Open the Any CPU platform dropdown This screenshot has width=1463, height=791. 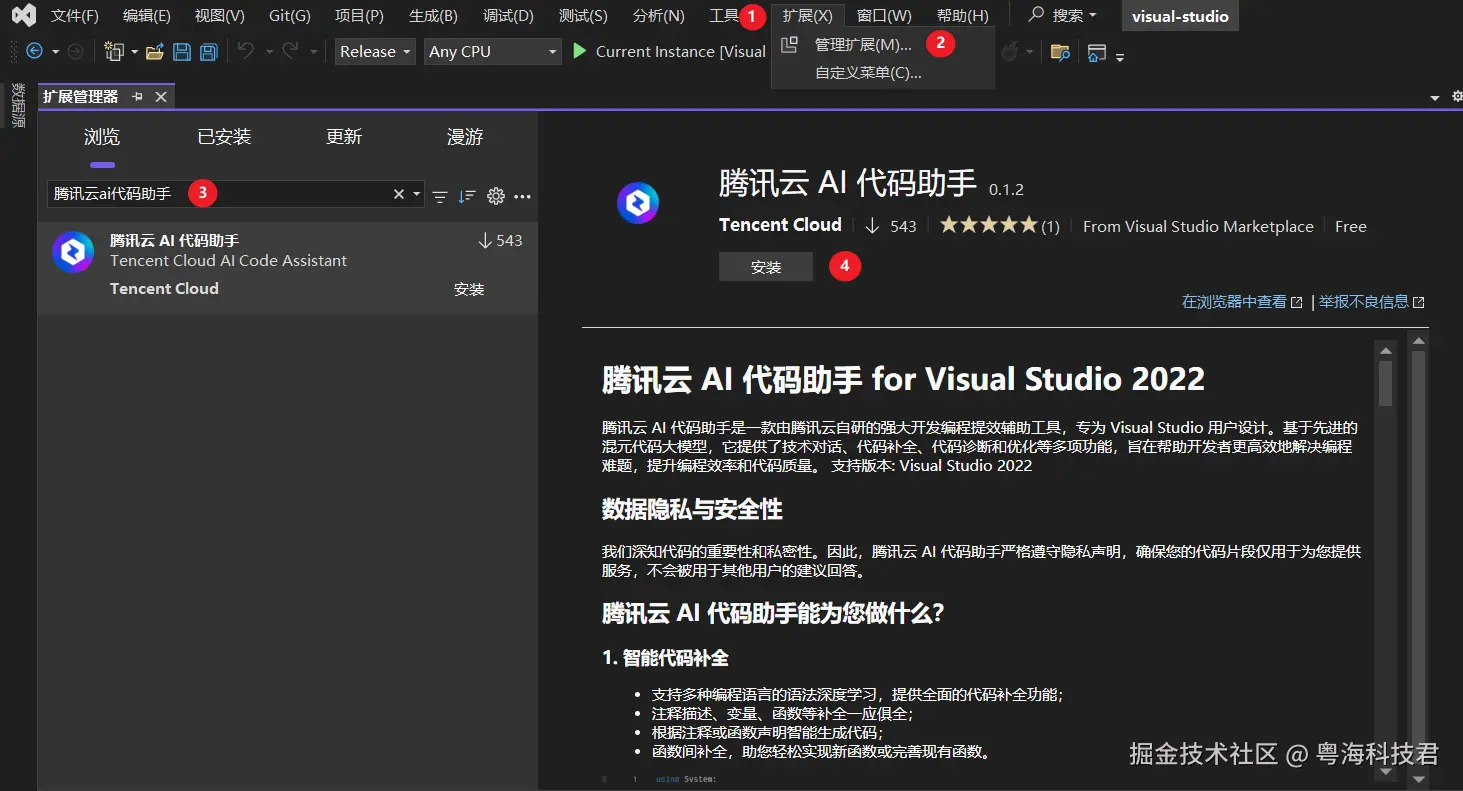pos(492,52)
